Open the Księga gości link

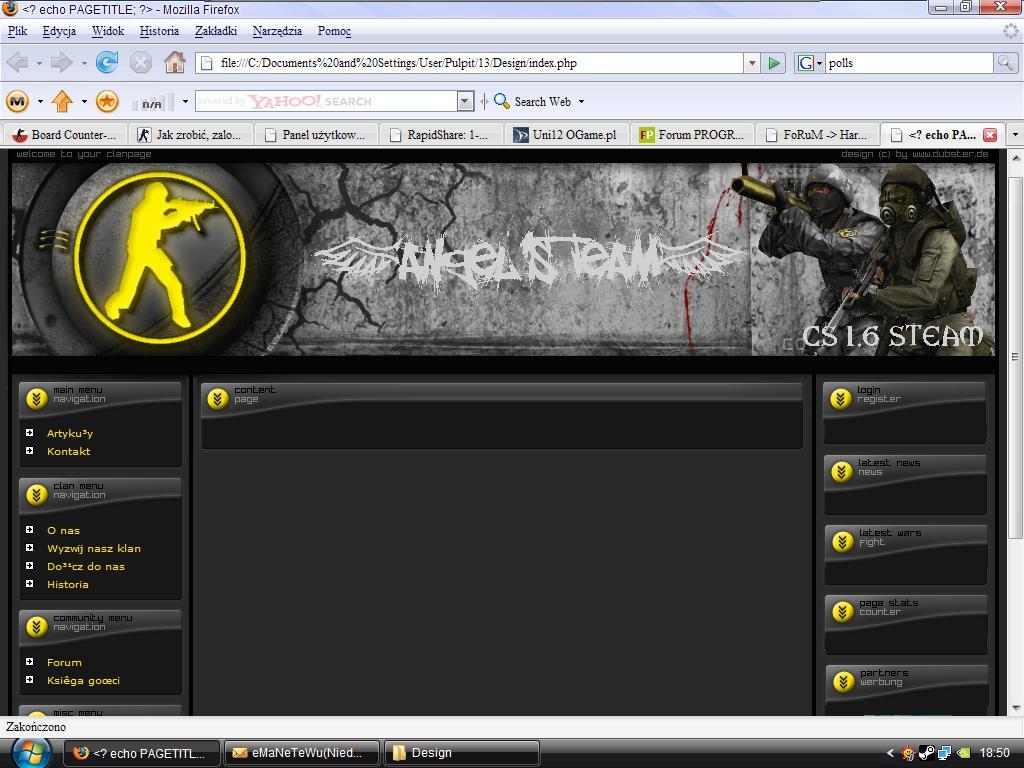(84, 680)
